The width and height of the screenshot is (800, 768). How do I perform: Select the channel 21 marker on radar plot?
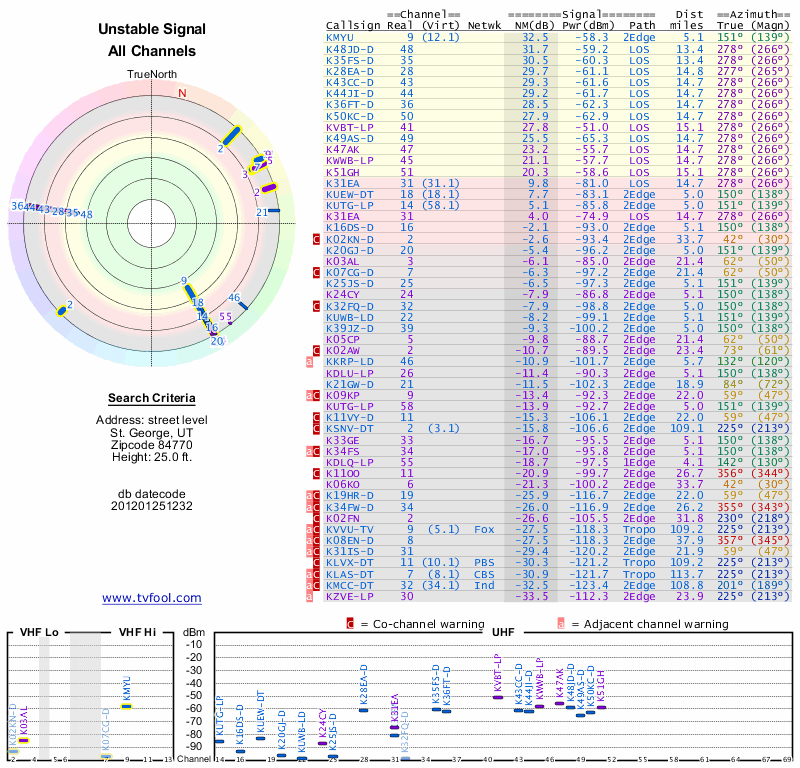tap(273, 210)
